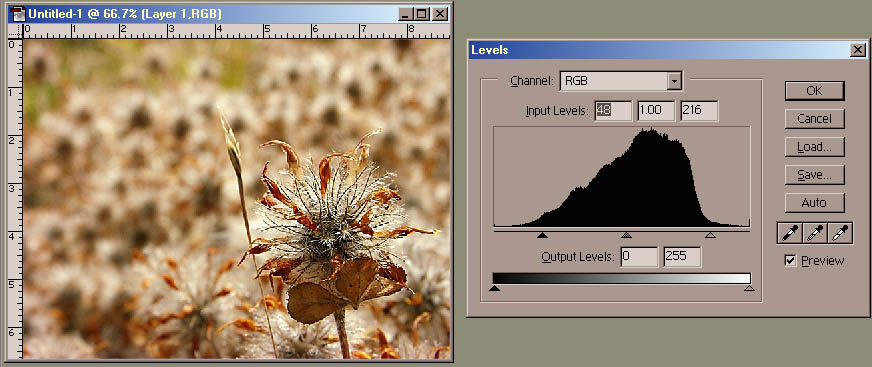
Task: Select the black point eyedropper
Action: click(790, 234)
